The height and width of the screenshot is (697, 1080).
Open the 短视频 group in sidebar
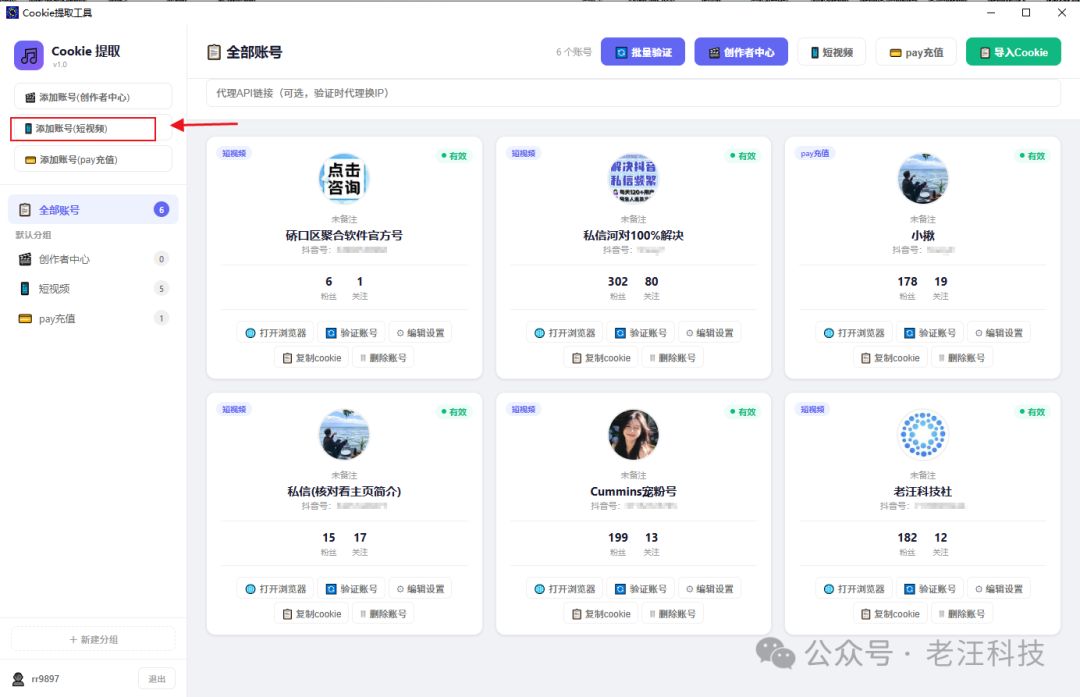[93, 289]
